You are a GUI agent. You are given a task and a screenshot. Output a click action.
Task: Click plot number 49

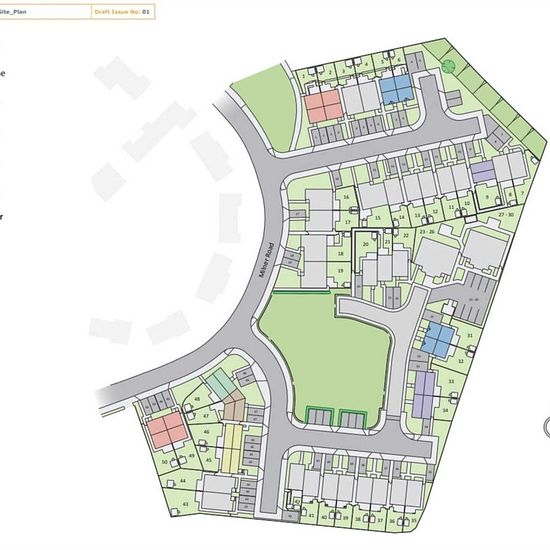click(x=192, y=456)
